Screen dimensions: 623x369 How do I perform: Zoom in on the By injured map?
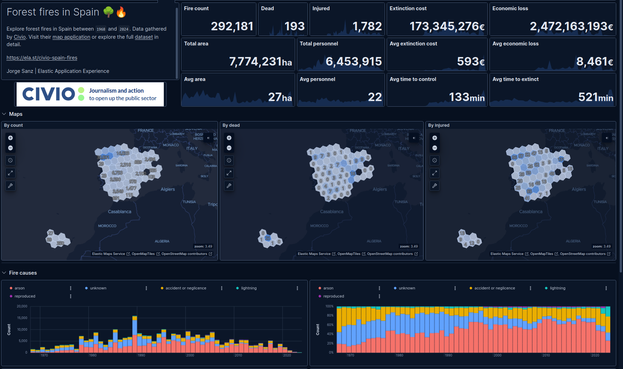point(434,138)
